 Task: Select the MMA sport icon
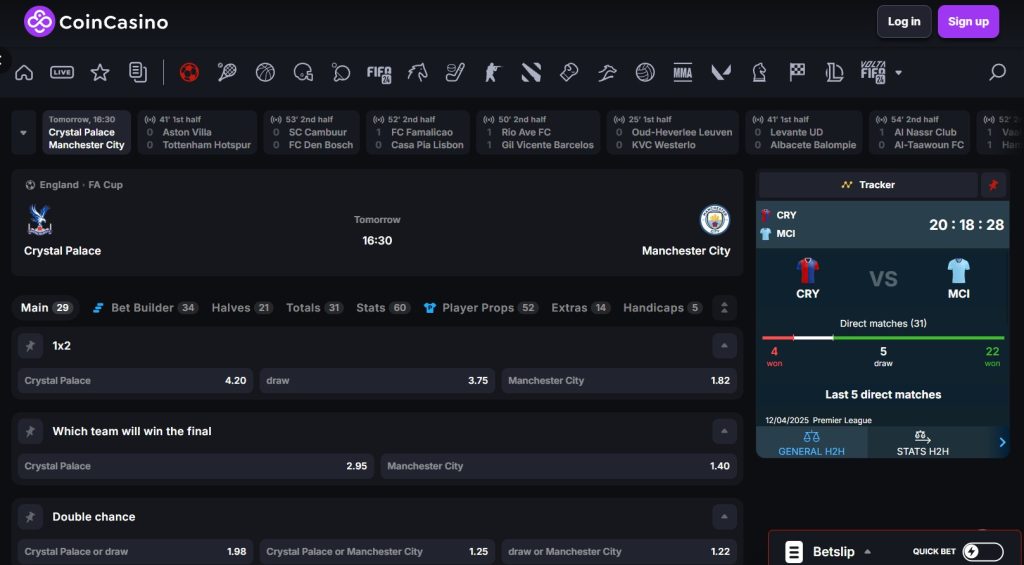pos(682,73)
